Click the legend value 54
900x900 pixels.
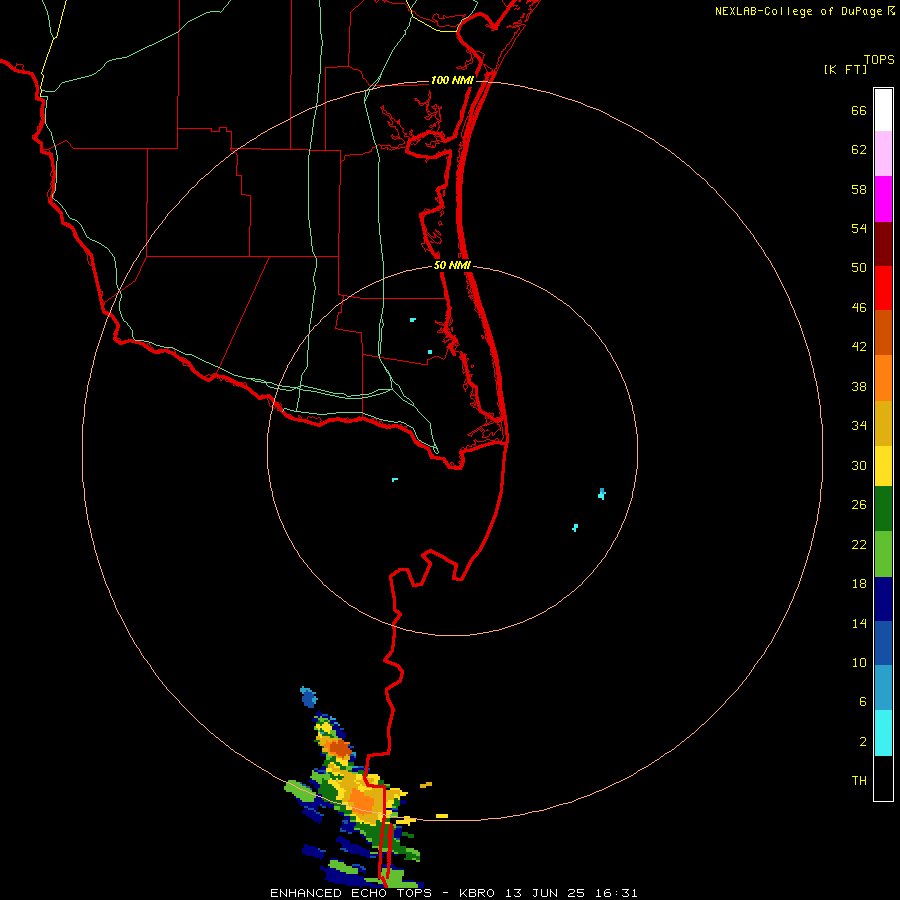(x=859, y=228)
